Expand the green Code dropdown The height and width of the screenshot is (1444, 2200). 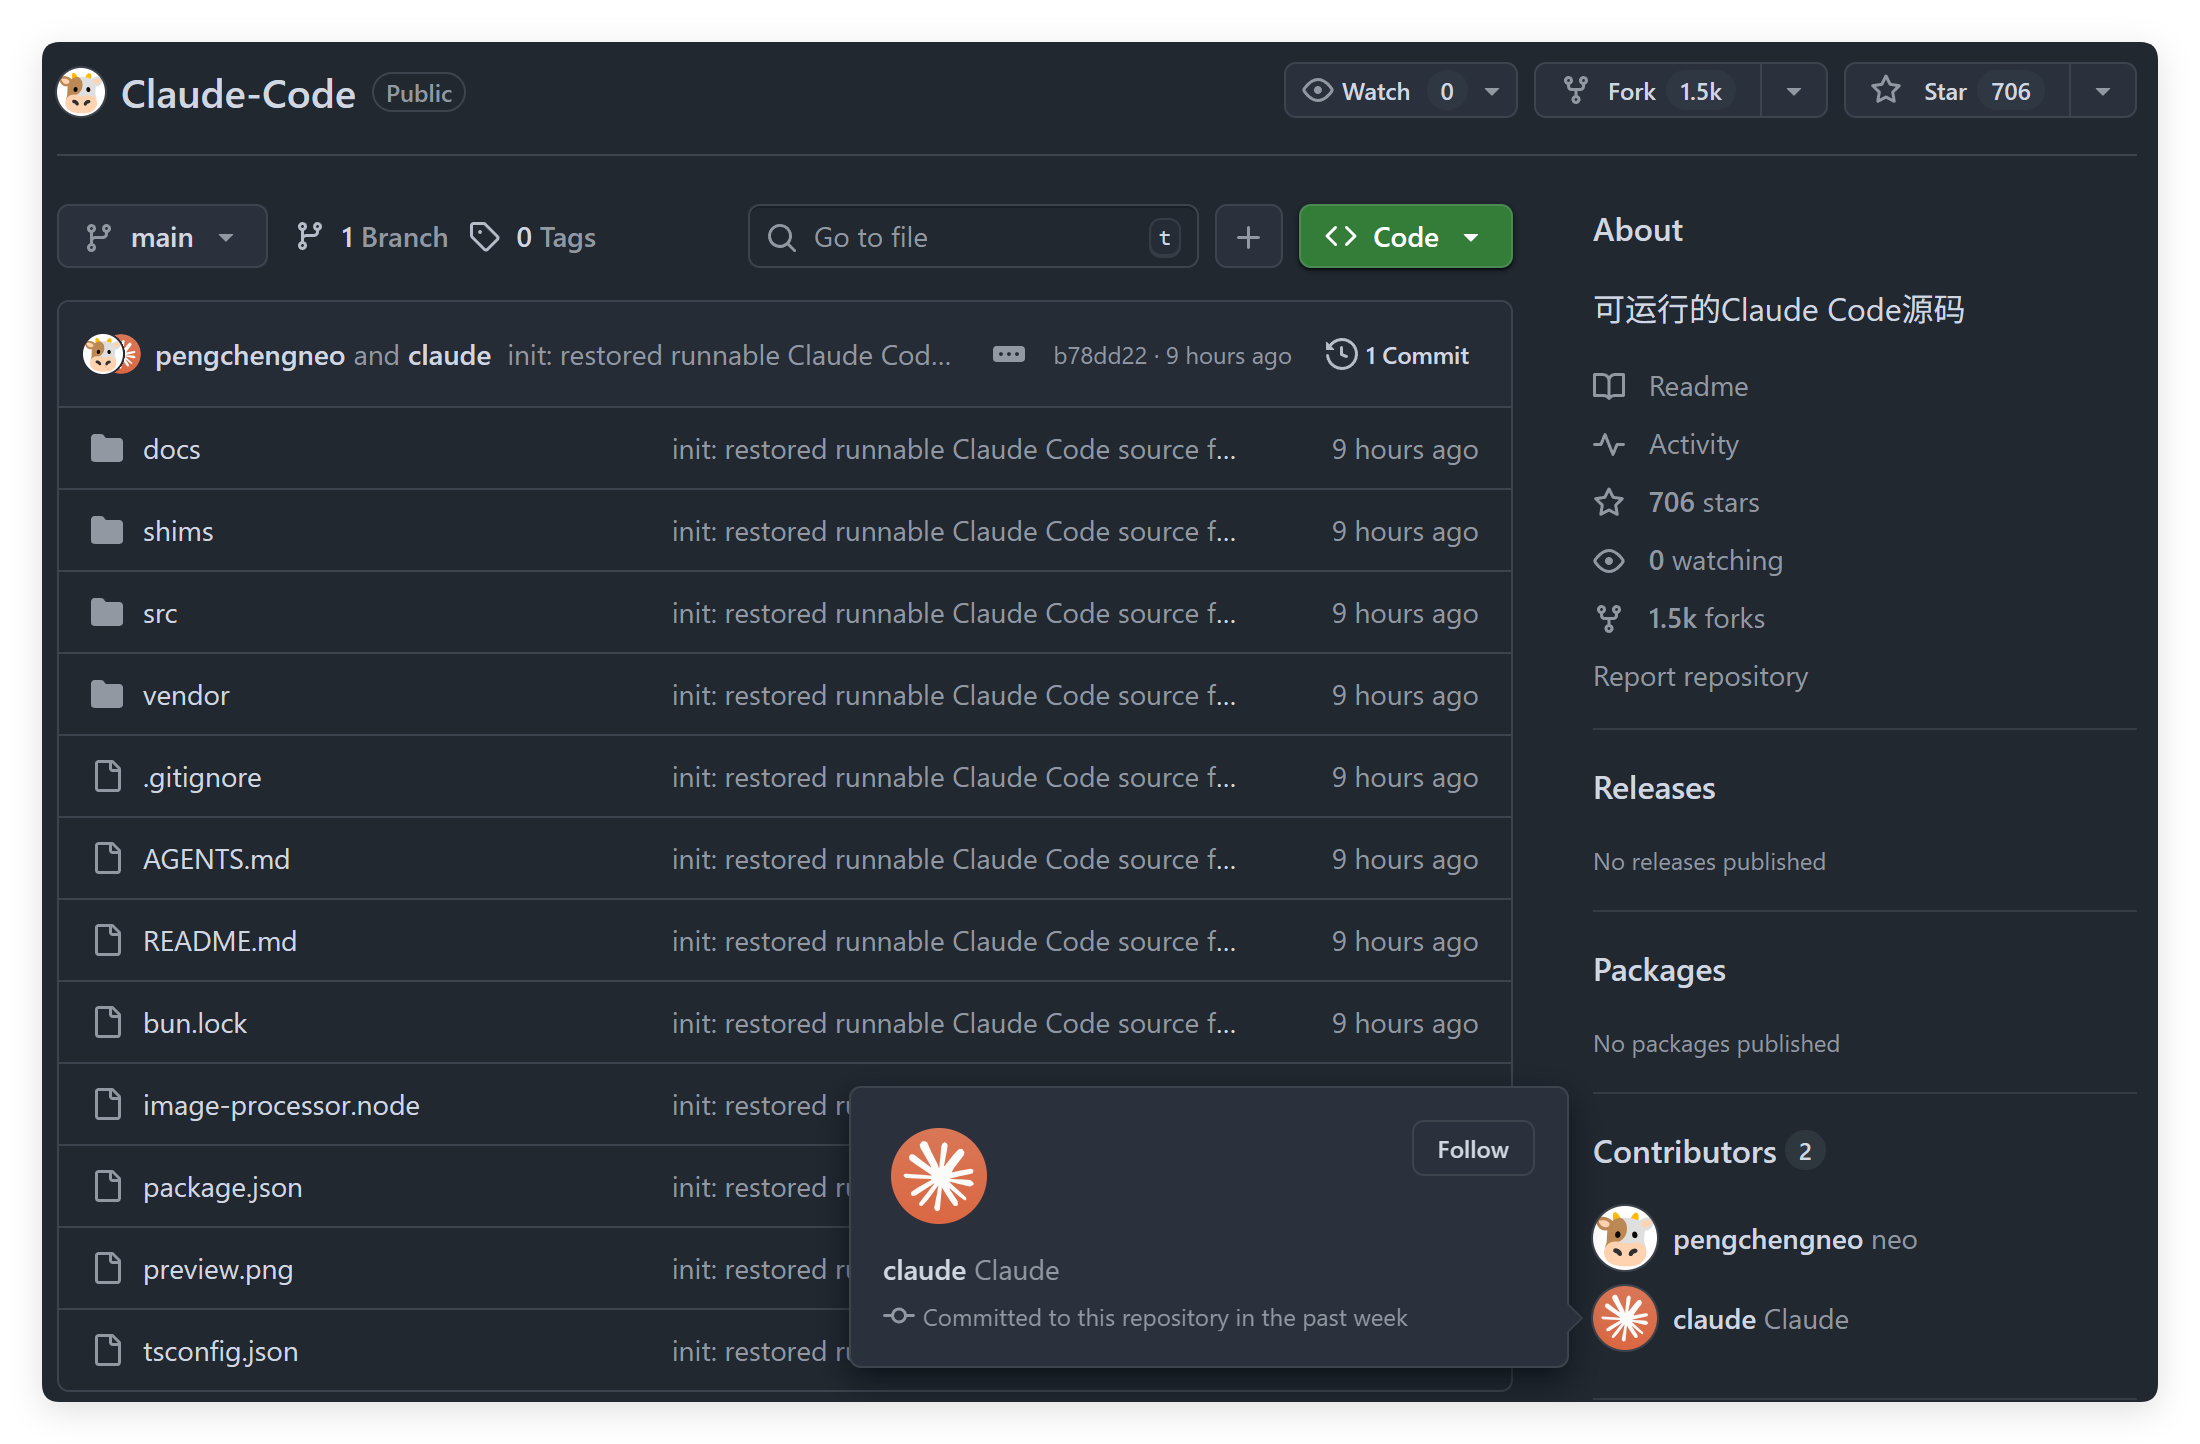coord(1405,237)
